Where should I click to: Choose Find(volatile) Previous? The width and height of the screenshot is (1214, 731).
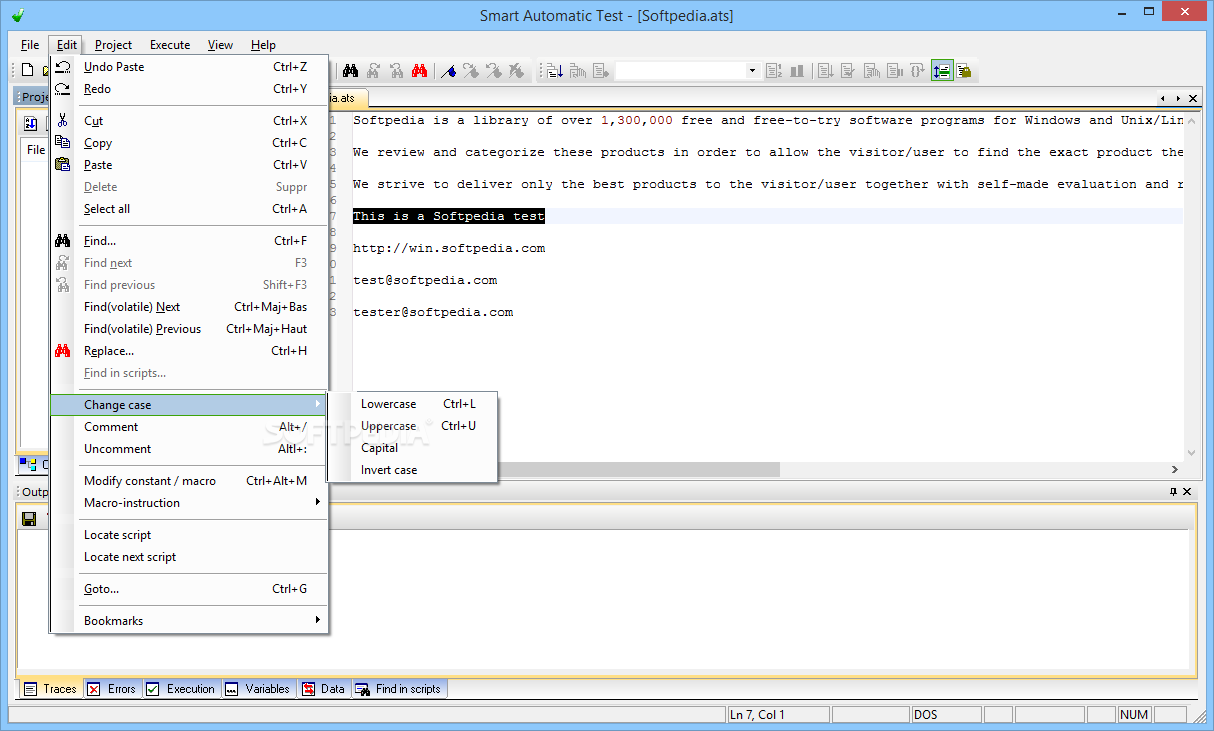190,329
